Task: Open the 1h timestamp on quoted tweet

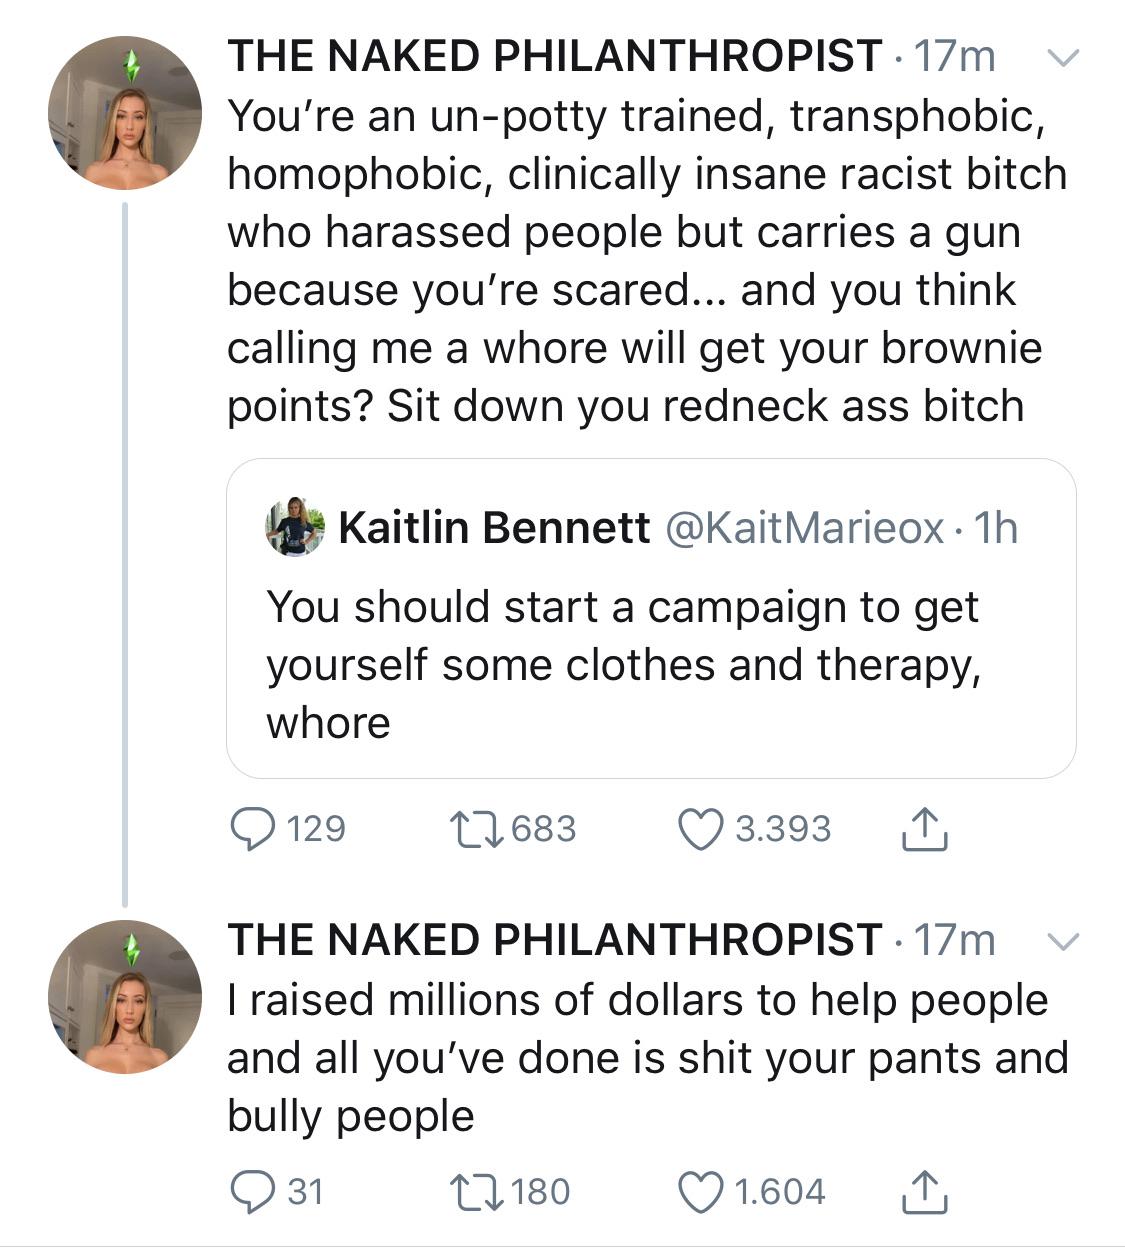Action: pos(996,527)
